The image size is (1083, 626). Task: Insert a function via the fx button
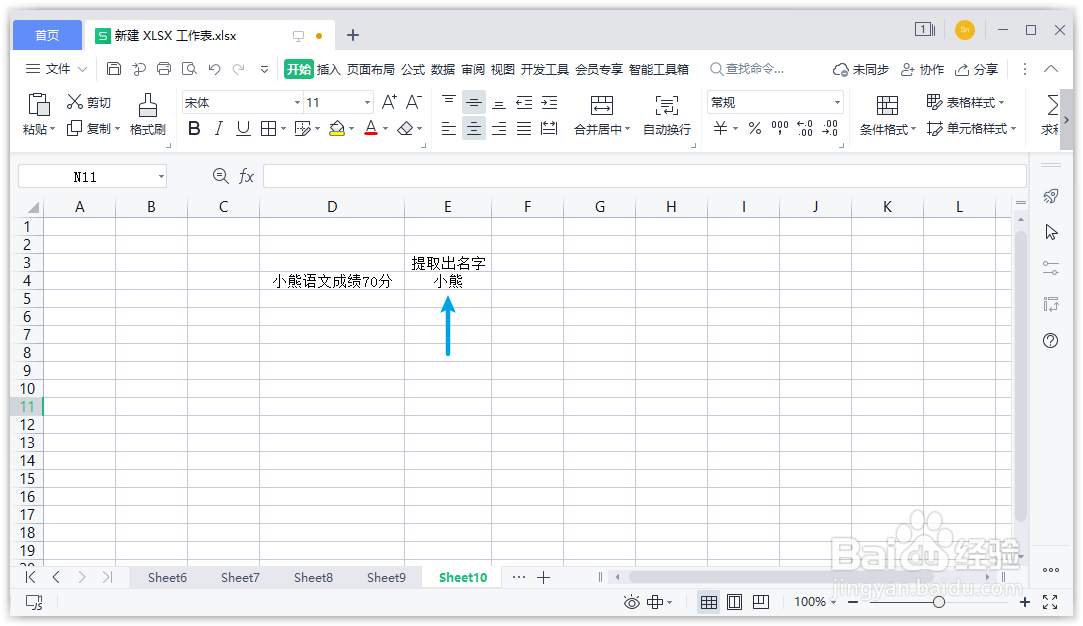click(246, 176)
